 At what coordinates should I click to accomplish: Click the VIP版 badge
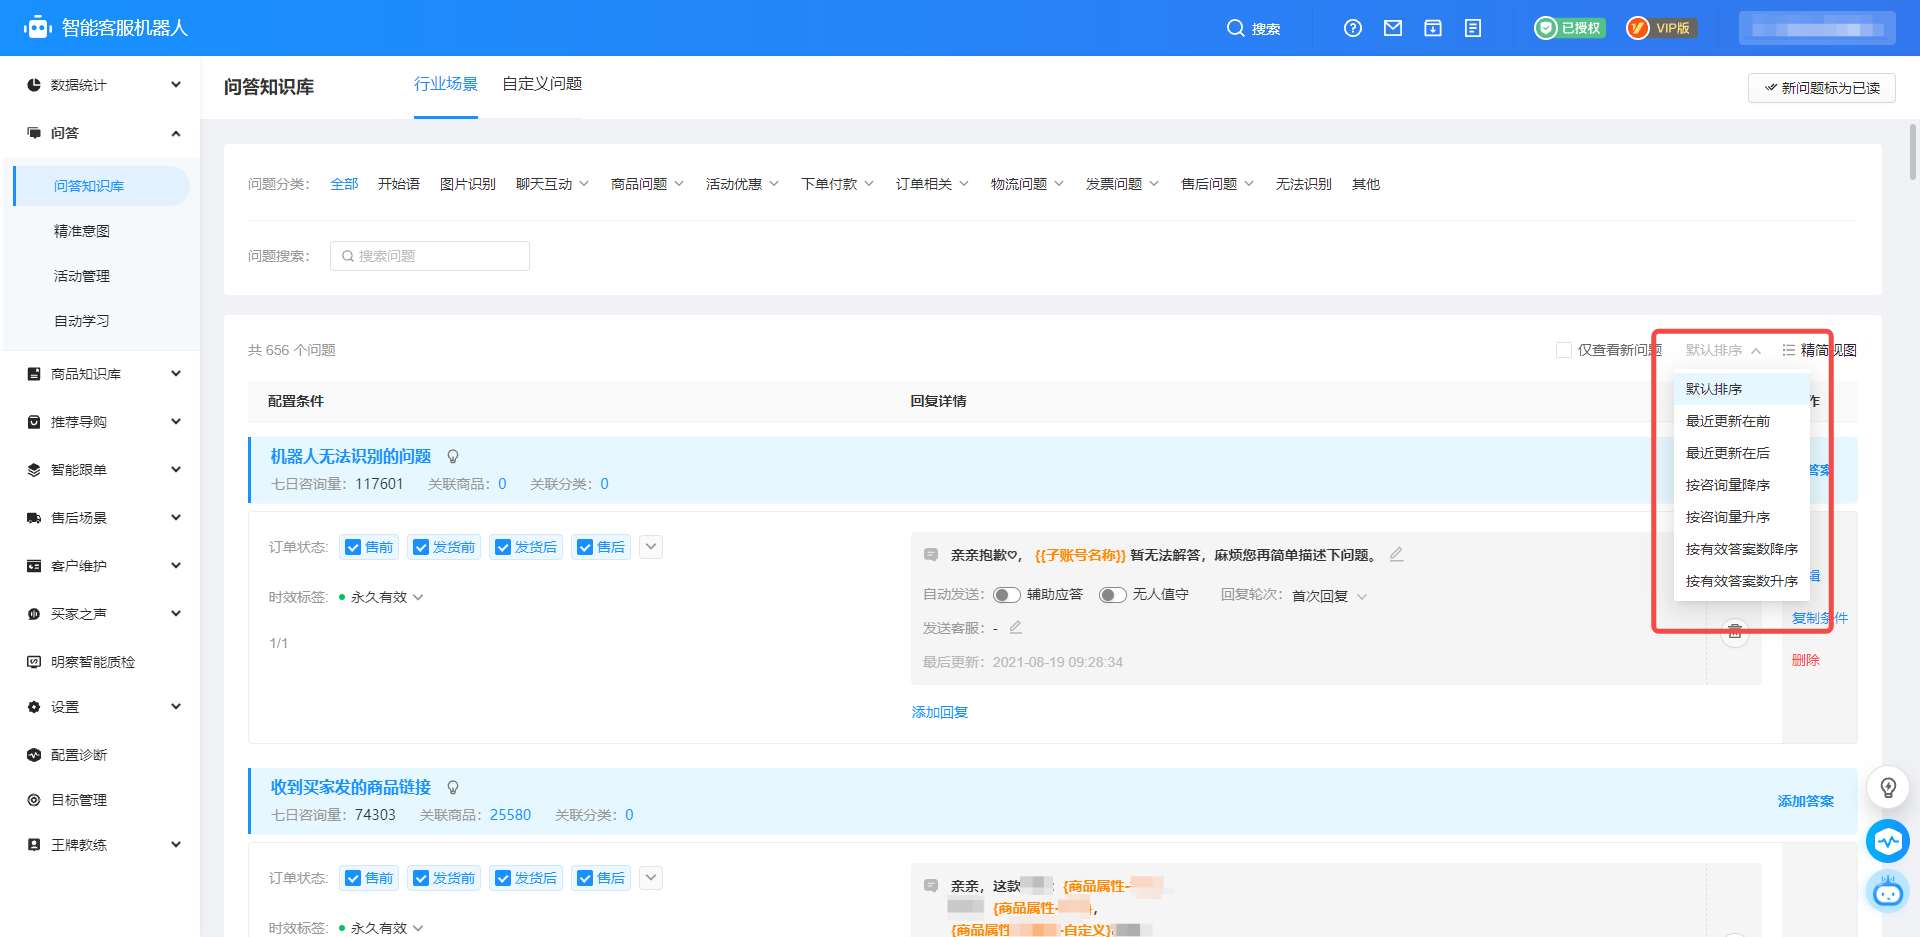(x=1661, y=28)
